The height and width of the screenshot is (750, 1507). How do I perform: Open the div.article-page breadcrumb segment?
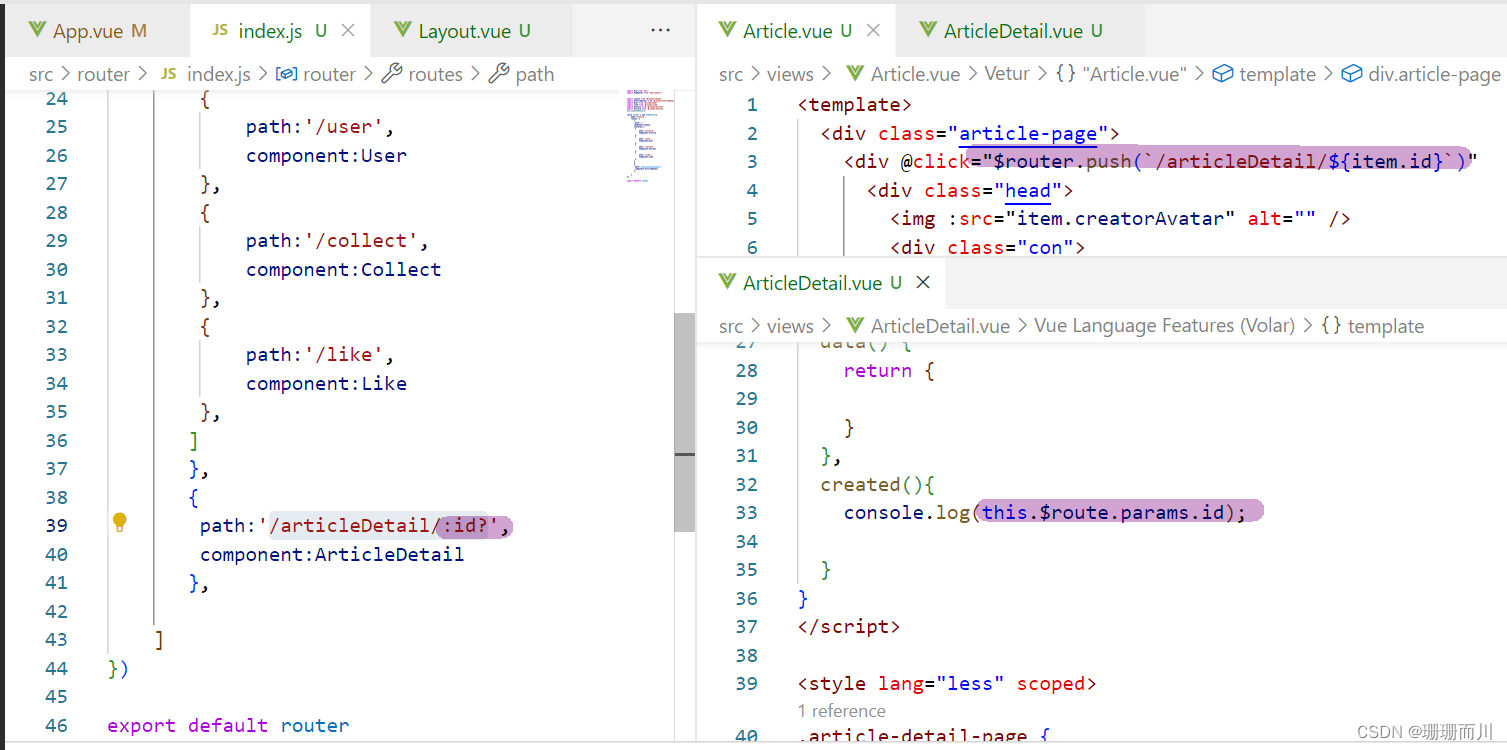point(1434,74)
